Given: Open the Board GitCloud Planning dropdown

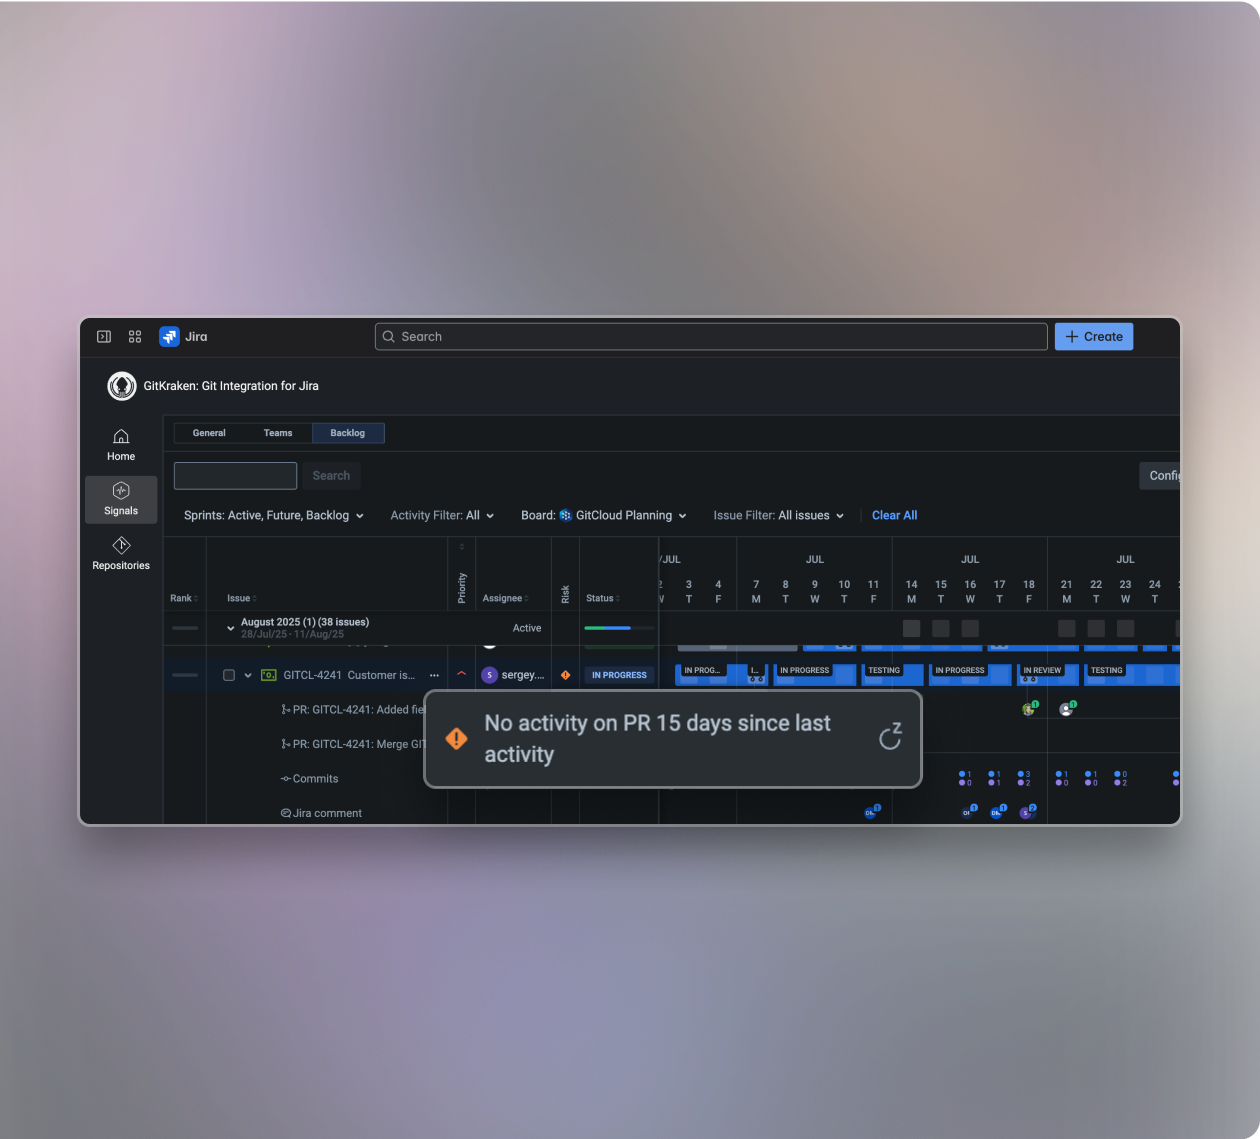Looking at the screenshot, I should tap(604, 516).
